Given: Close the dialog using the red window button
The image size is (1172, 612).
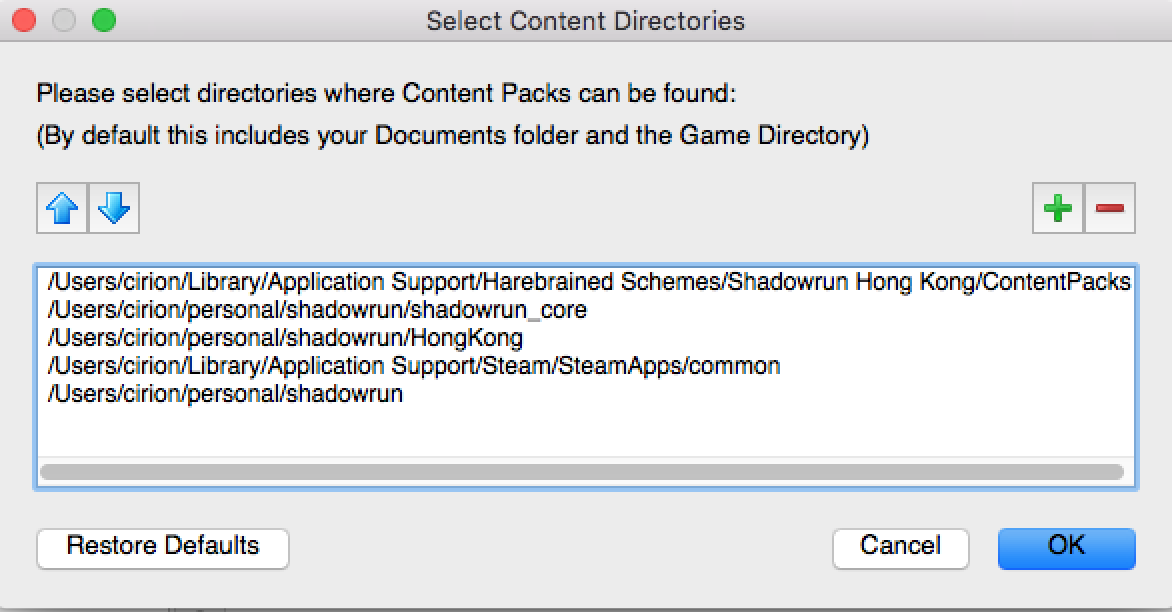Looking at the screenshot, I should tap(26, 20).
